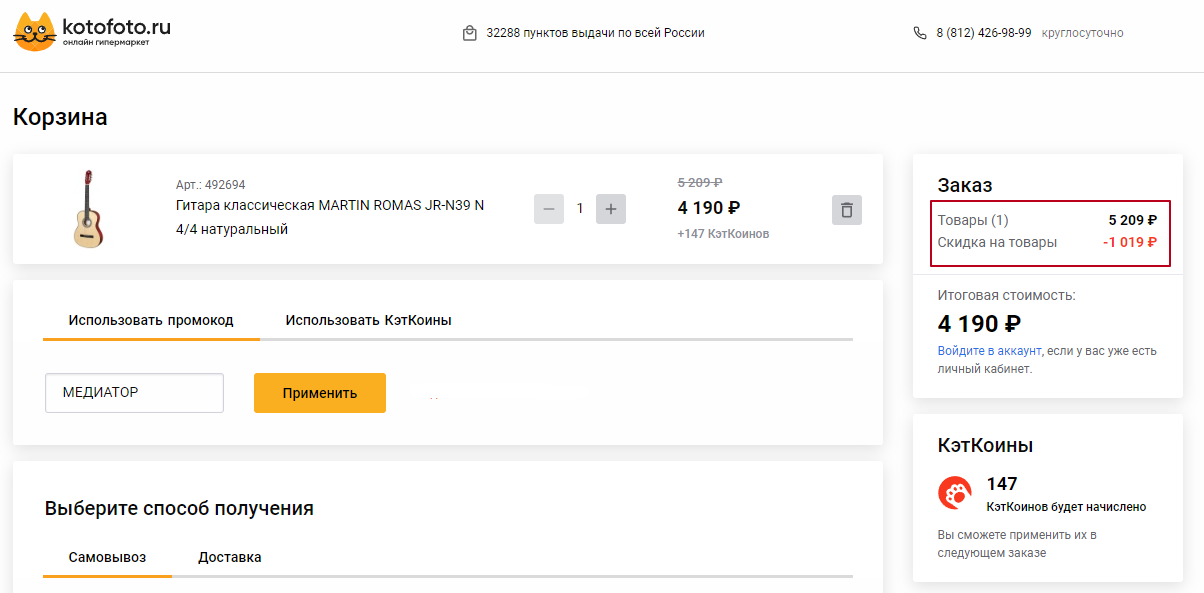The height and width of the screenshot is (593, 1204).
Task: Click the pickup points bag icon
Action: pyautogui.click(x=469, y=33)
